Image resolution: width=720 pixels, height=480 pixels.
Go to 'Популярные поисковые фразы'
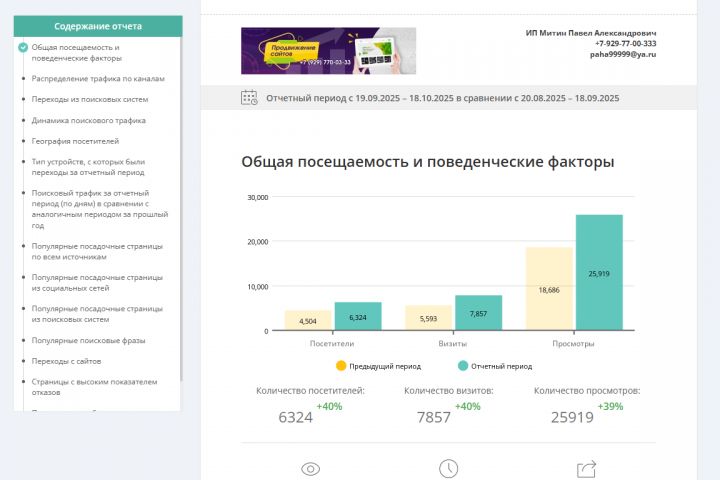click(88, 340)
